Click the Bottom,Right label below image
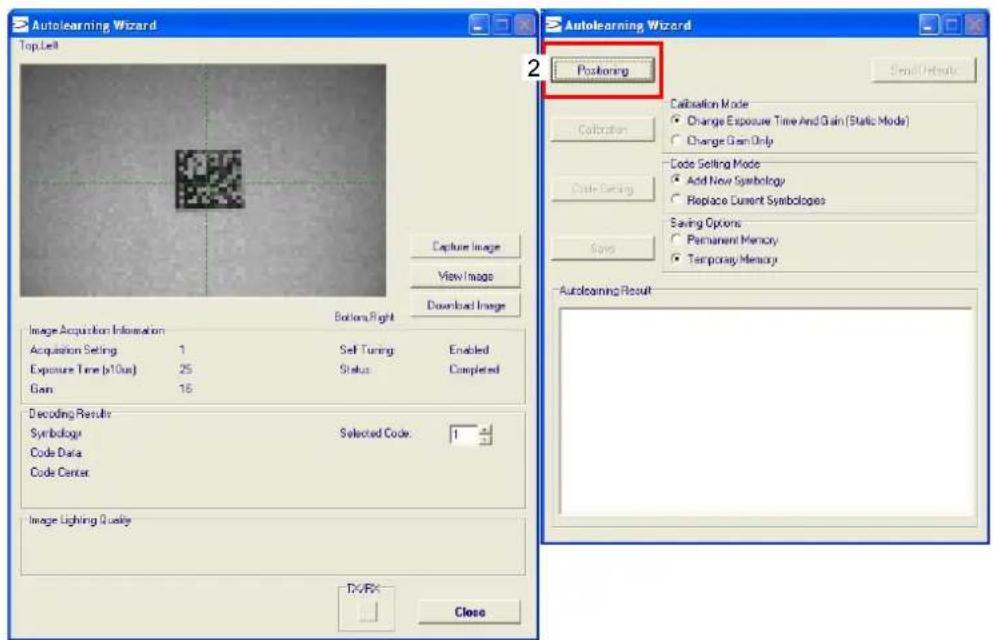The width and height of the screenshot is (993, 640). point(364,317)
